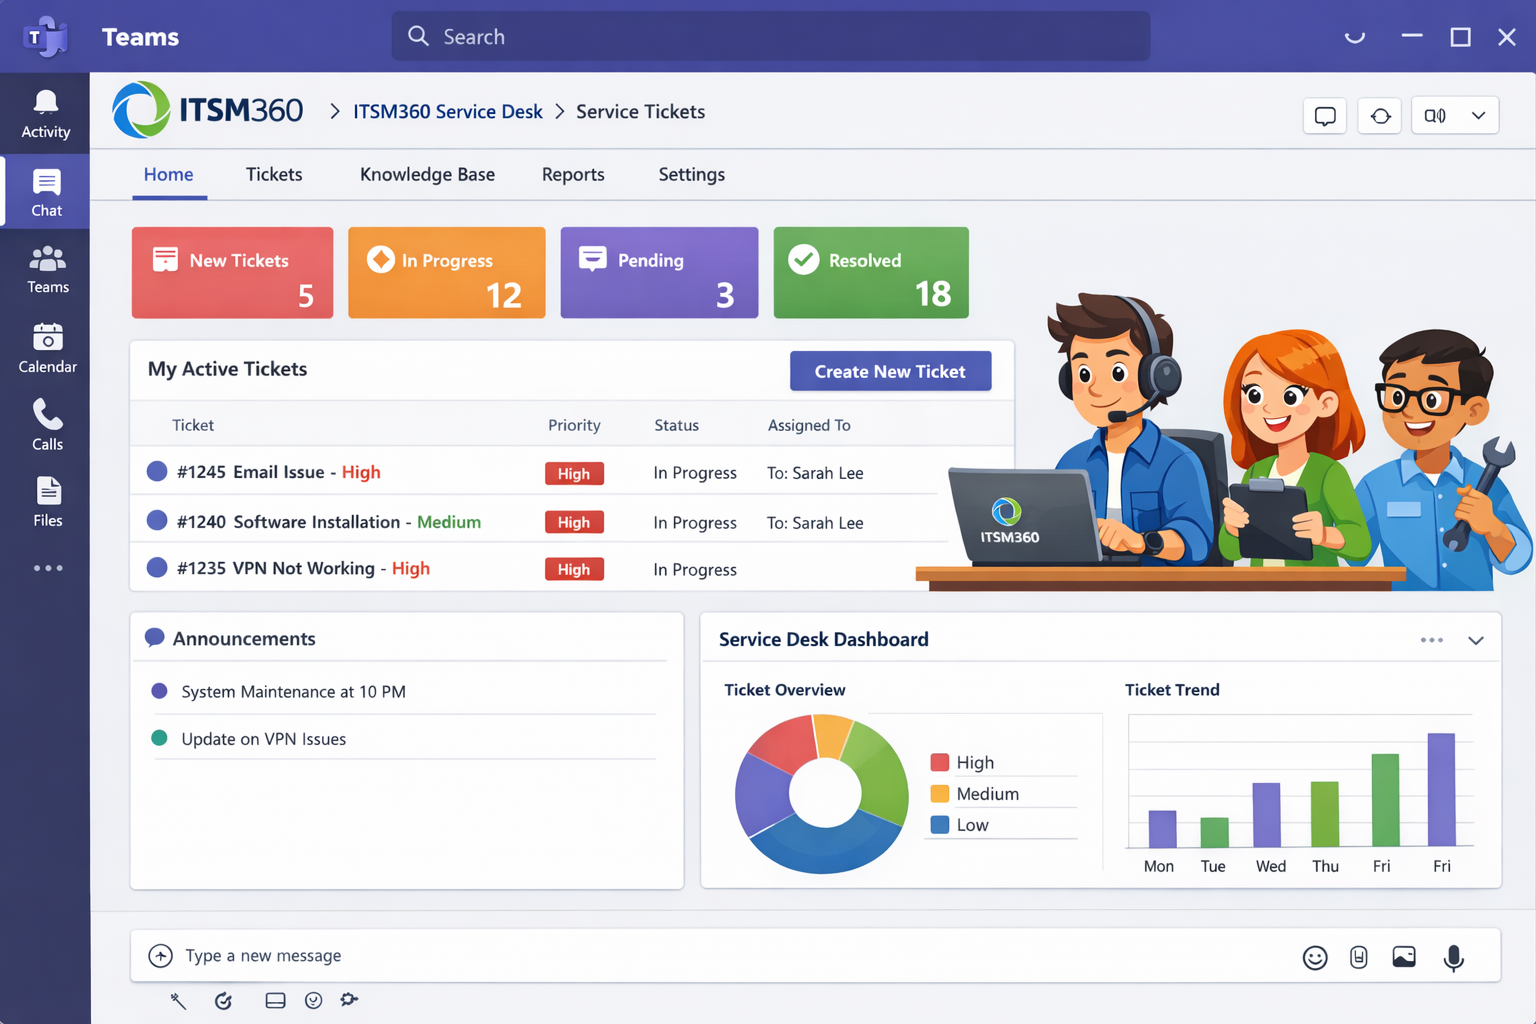Open the chat bubble icon at top right
Viewport: 1536px width, 1024px height.
pos(1324,115)
